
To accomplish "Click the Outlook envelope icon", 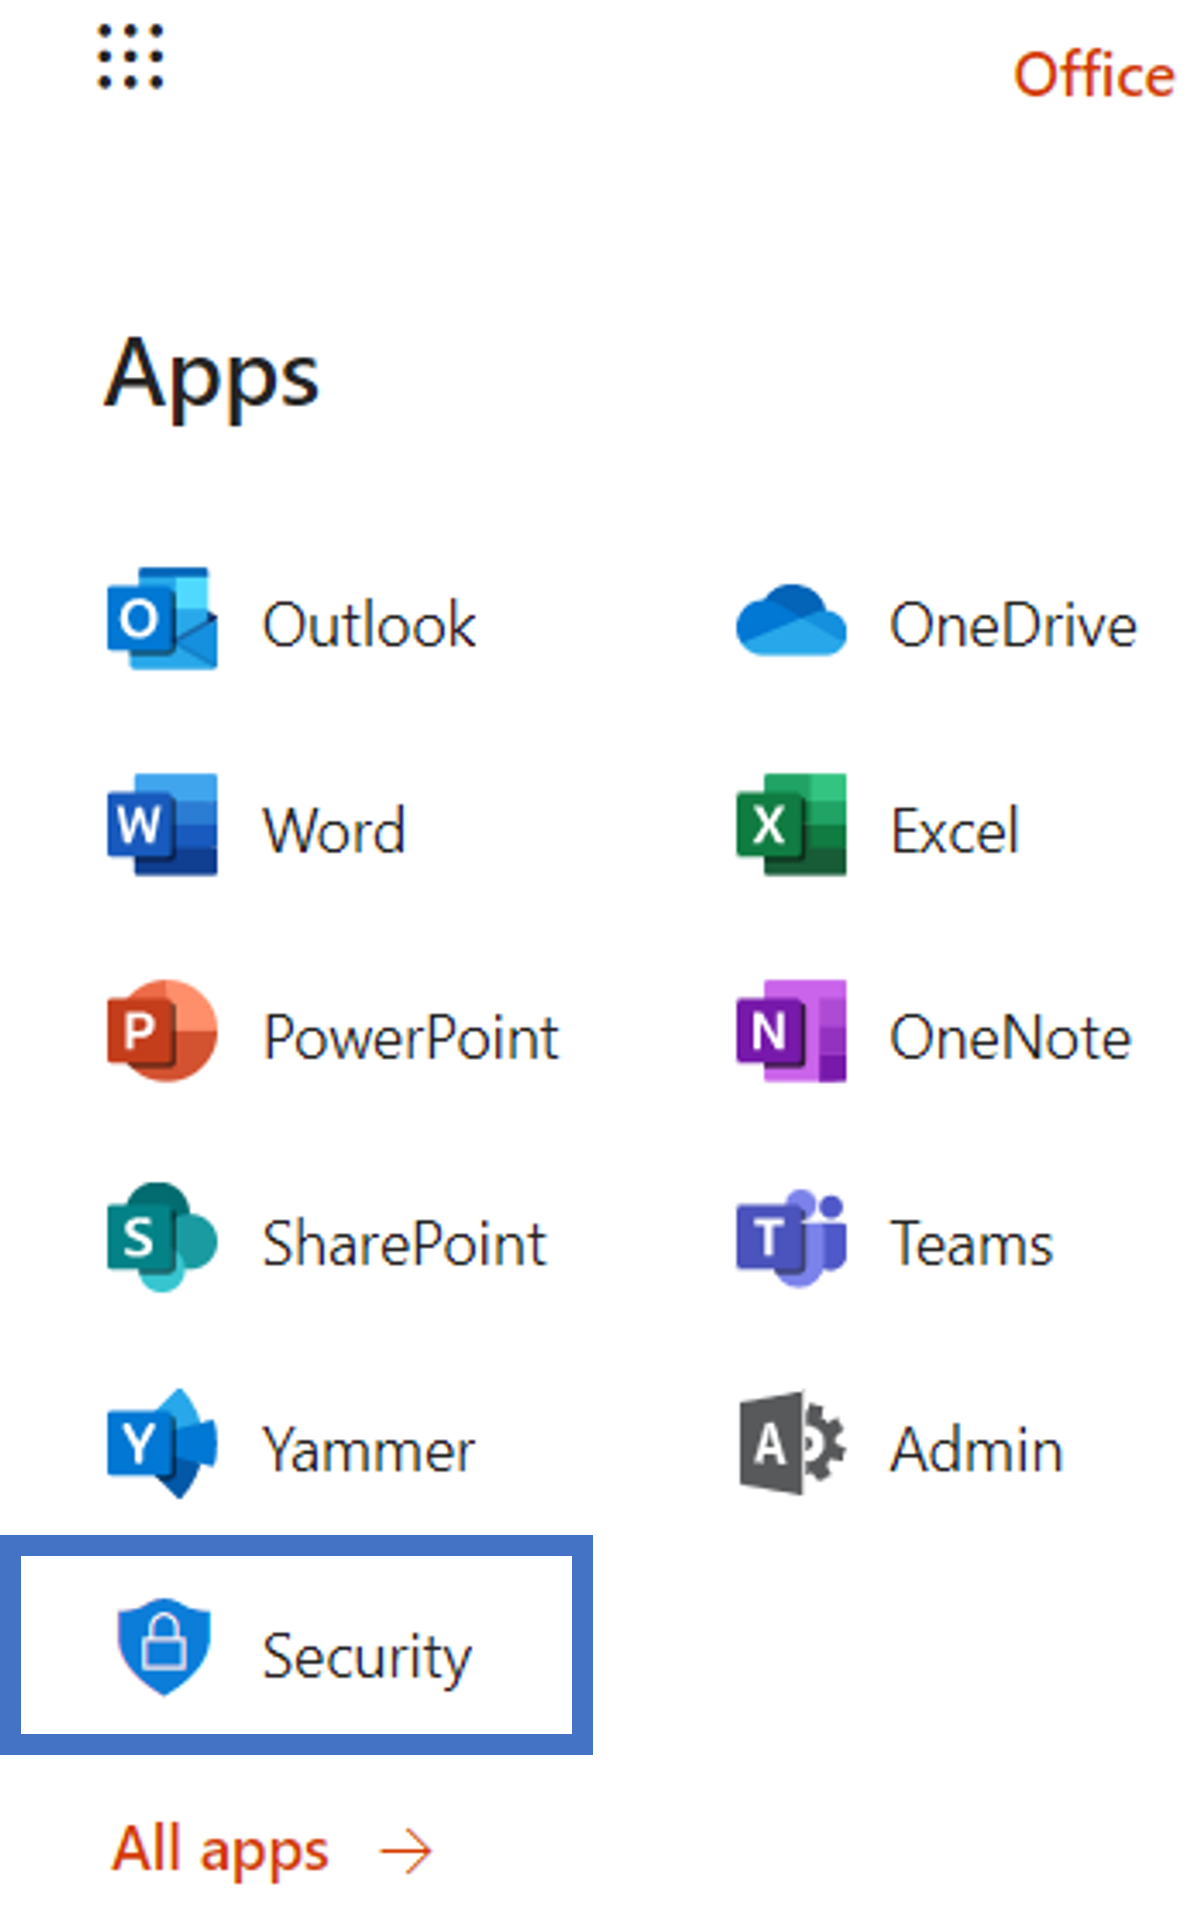I will (162, 619).
